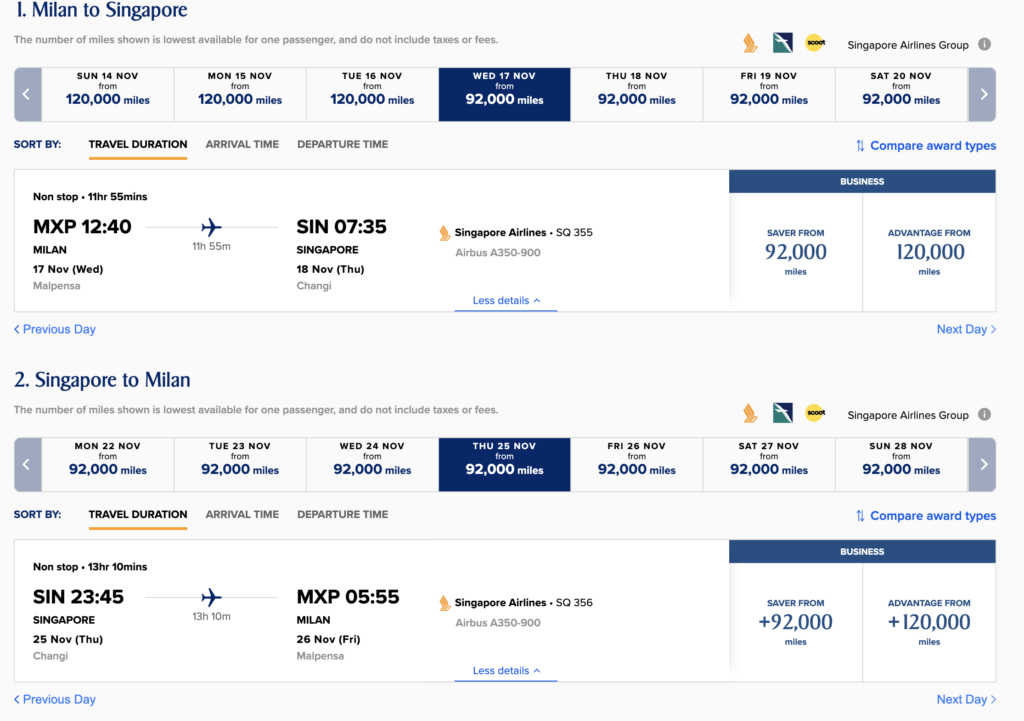
Task: Select Saver +92,000 miles fare for SQ 356
Action: point(796,621)
